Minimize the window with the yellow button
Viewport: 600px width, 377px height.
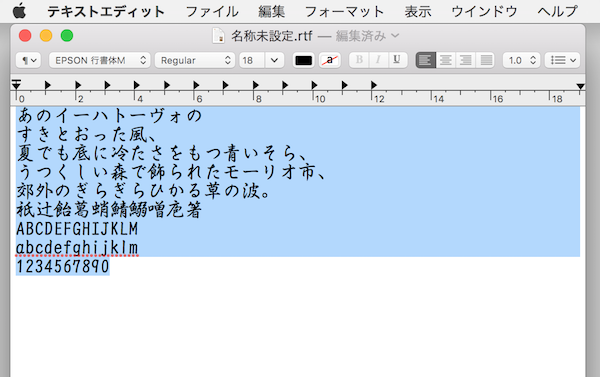tap(46, 36)
